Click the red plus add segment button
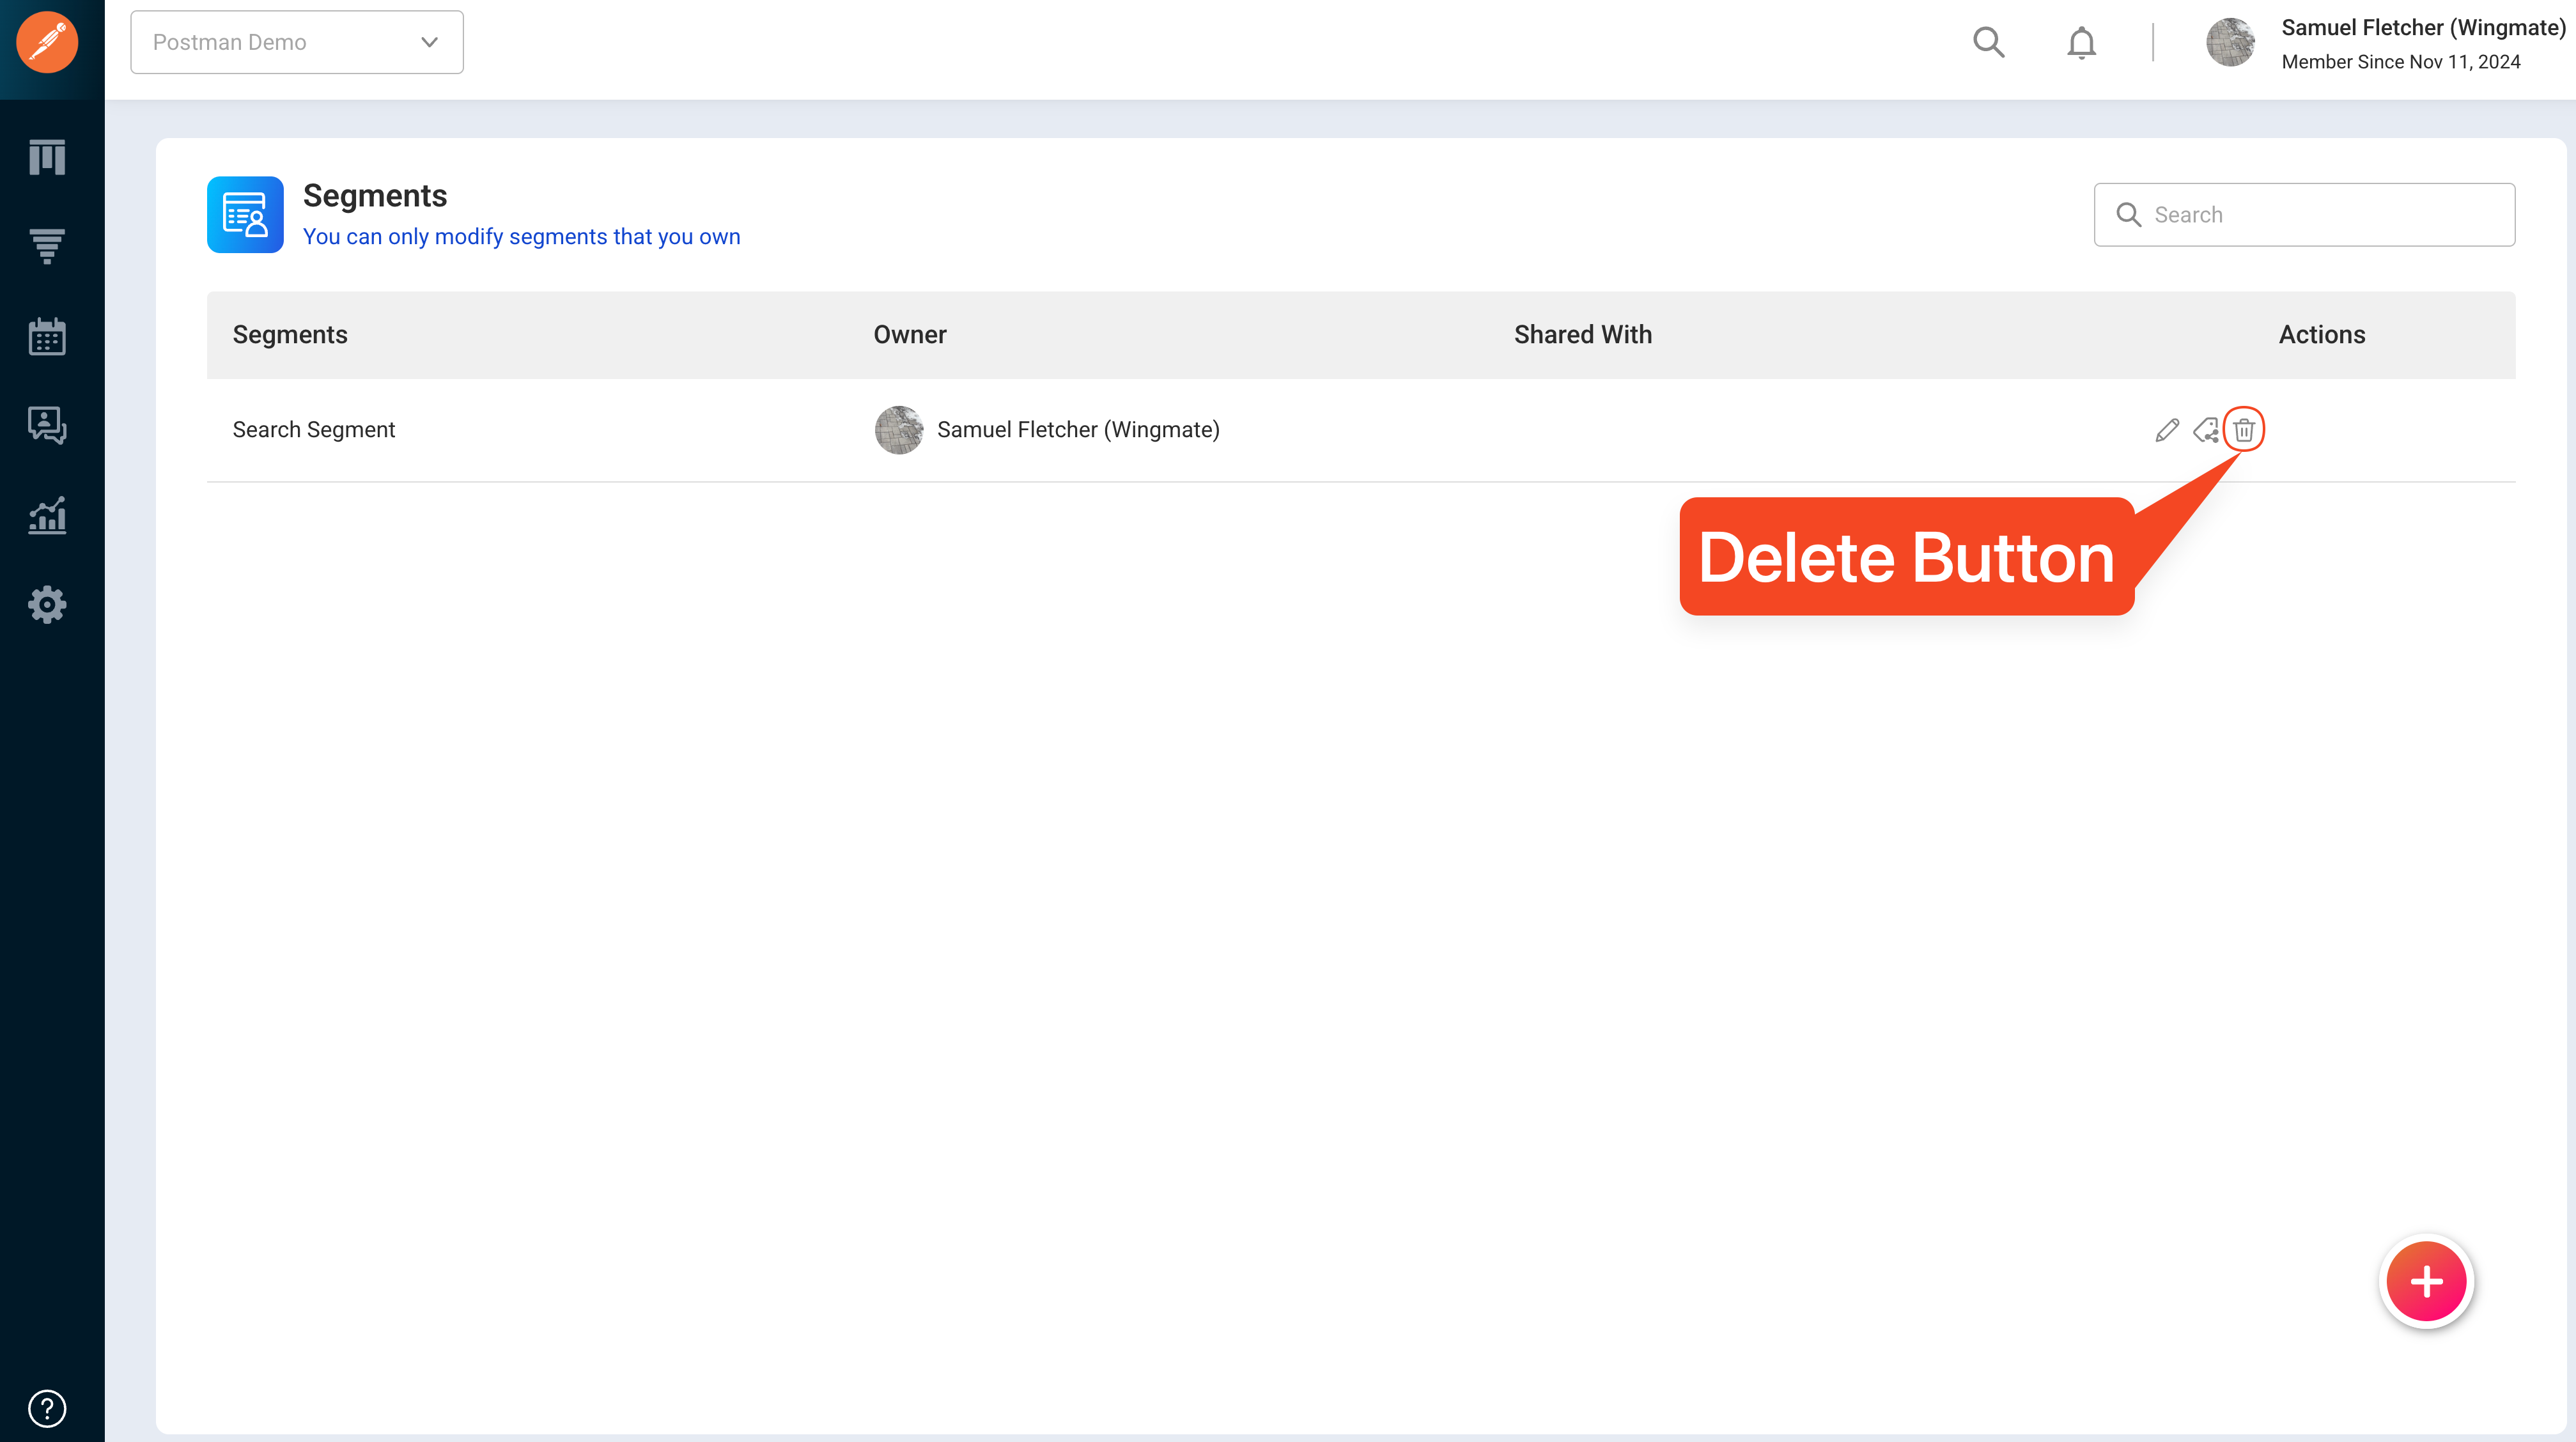The image size is (2576, 1442). [x=2426, y=1281]
